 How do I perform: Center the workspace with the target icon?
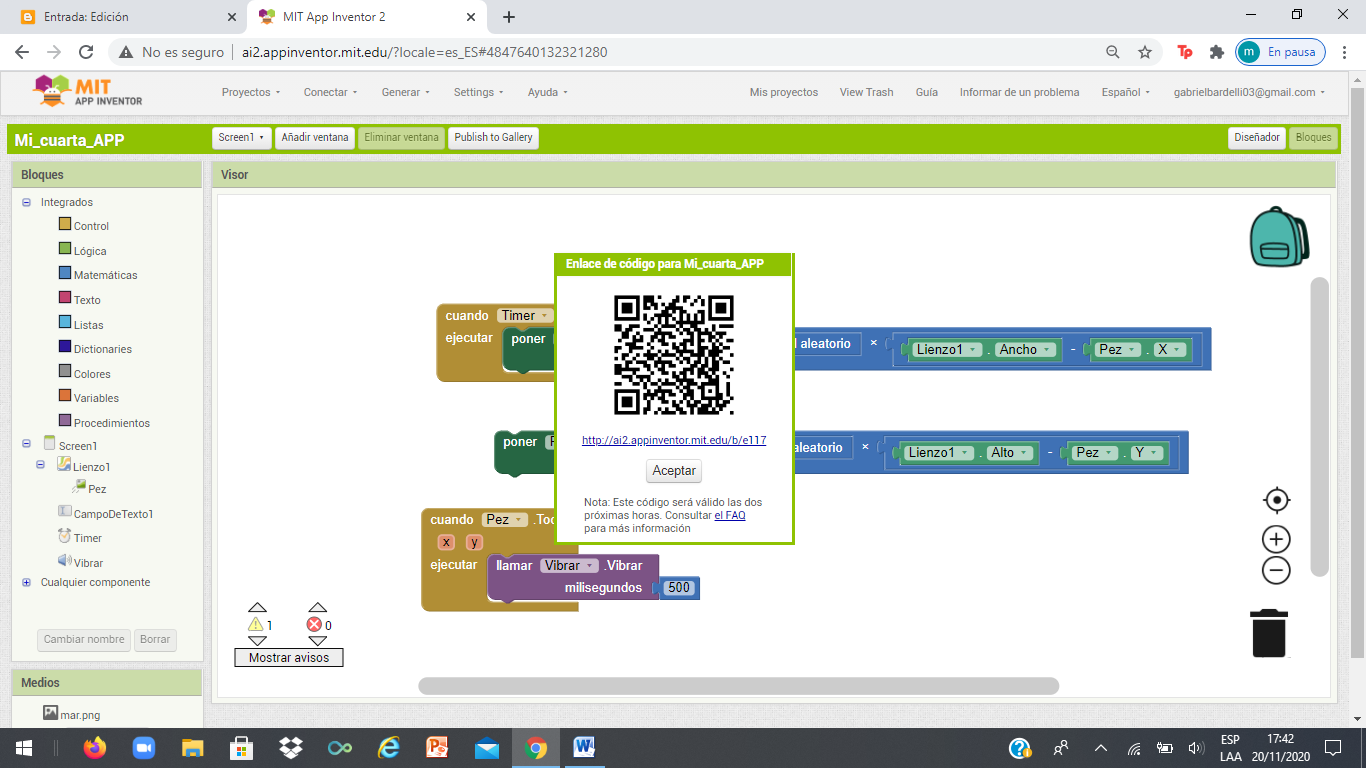1276,500
